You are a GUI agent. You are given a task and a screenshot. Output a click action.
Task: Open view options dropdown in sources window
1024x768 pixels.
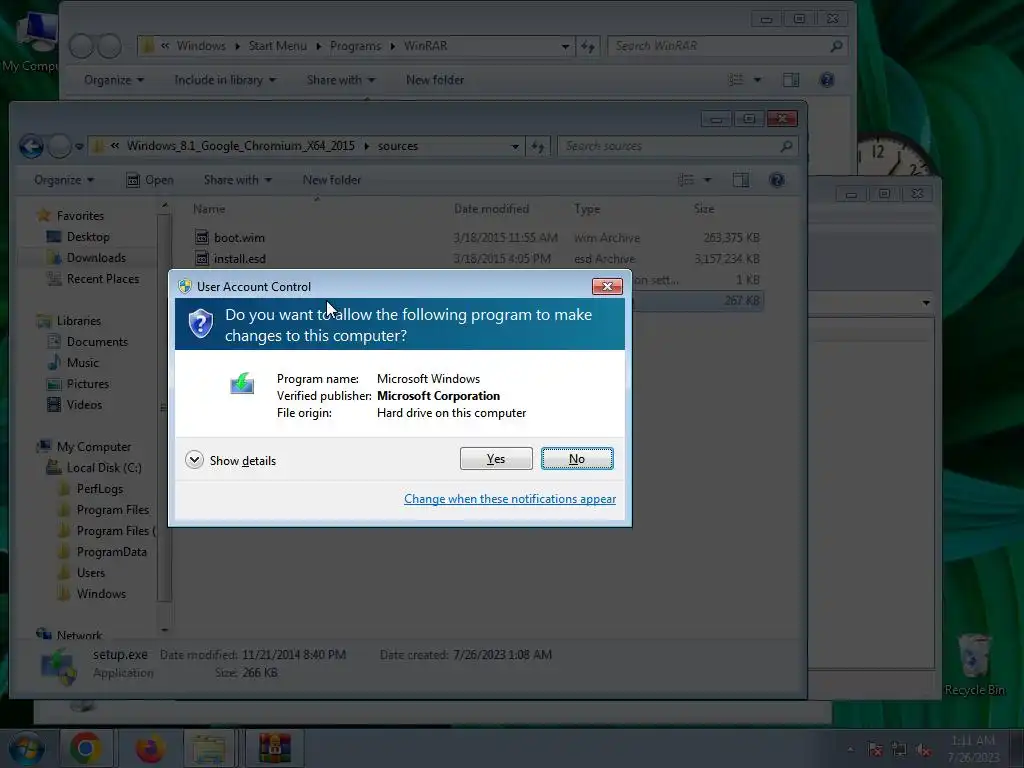(707, 180)
